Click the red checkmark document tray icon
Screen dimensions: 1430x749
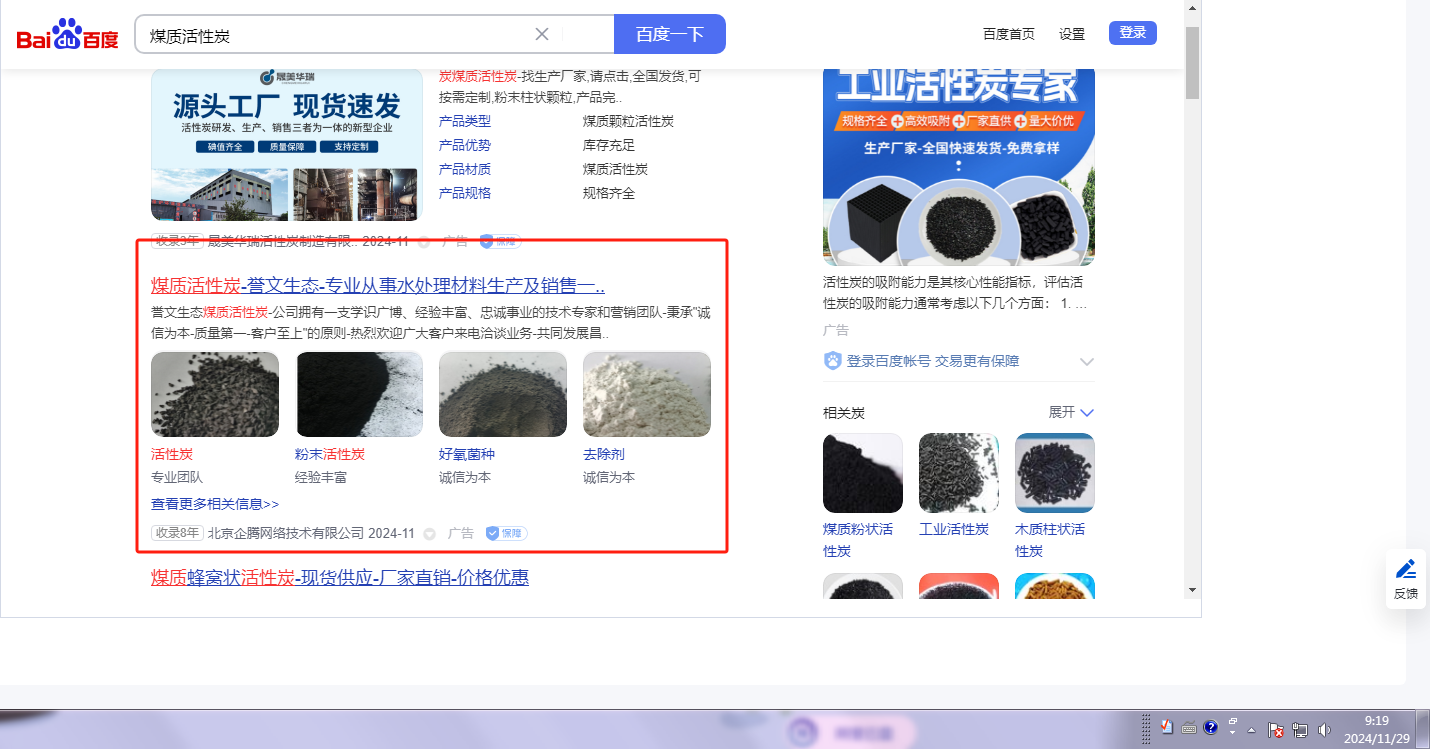1166,727
